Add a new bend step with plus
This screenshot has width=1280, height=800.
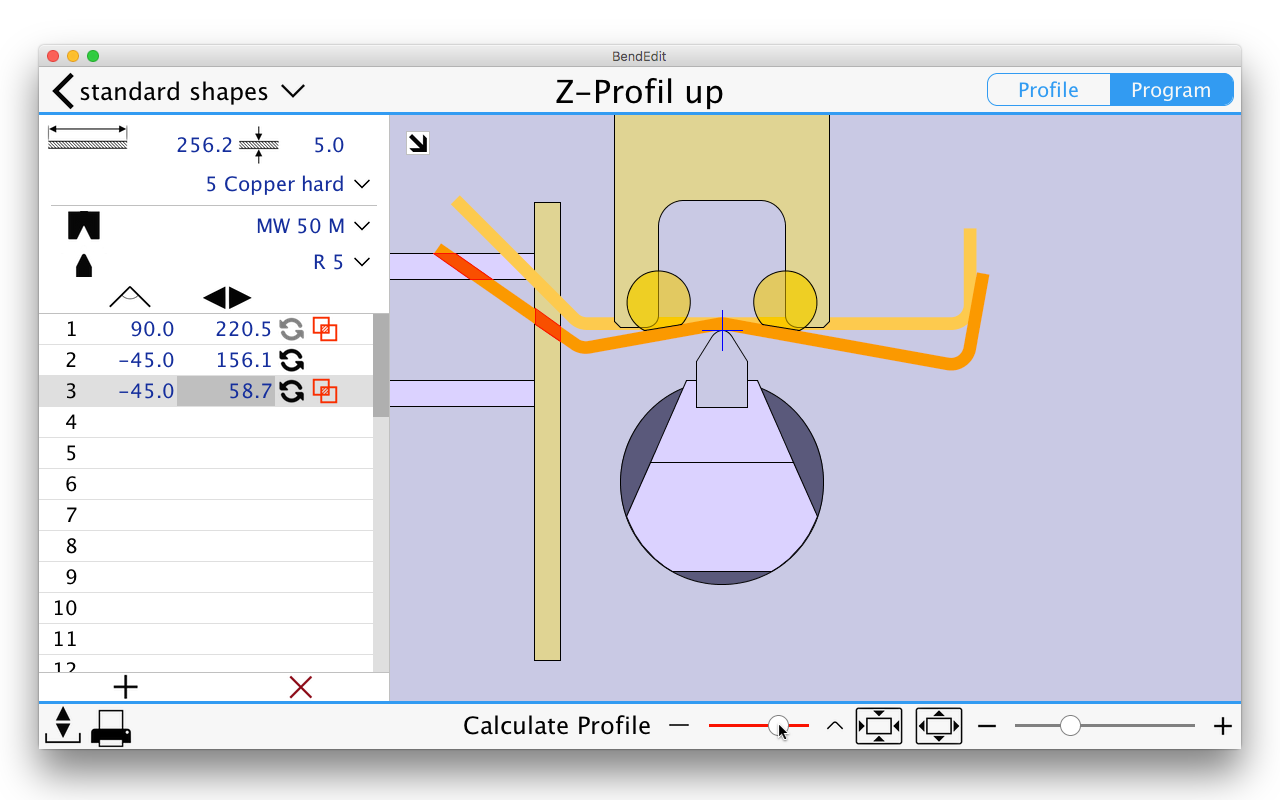click(125, 687)
